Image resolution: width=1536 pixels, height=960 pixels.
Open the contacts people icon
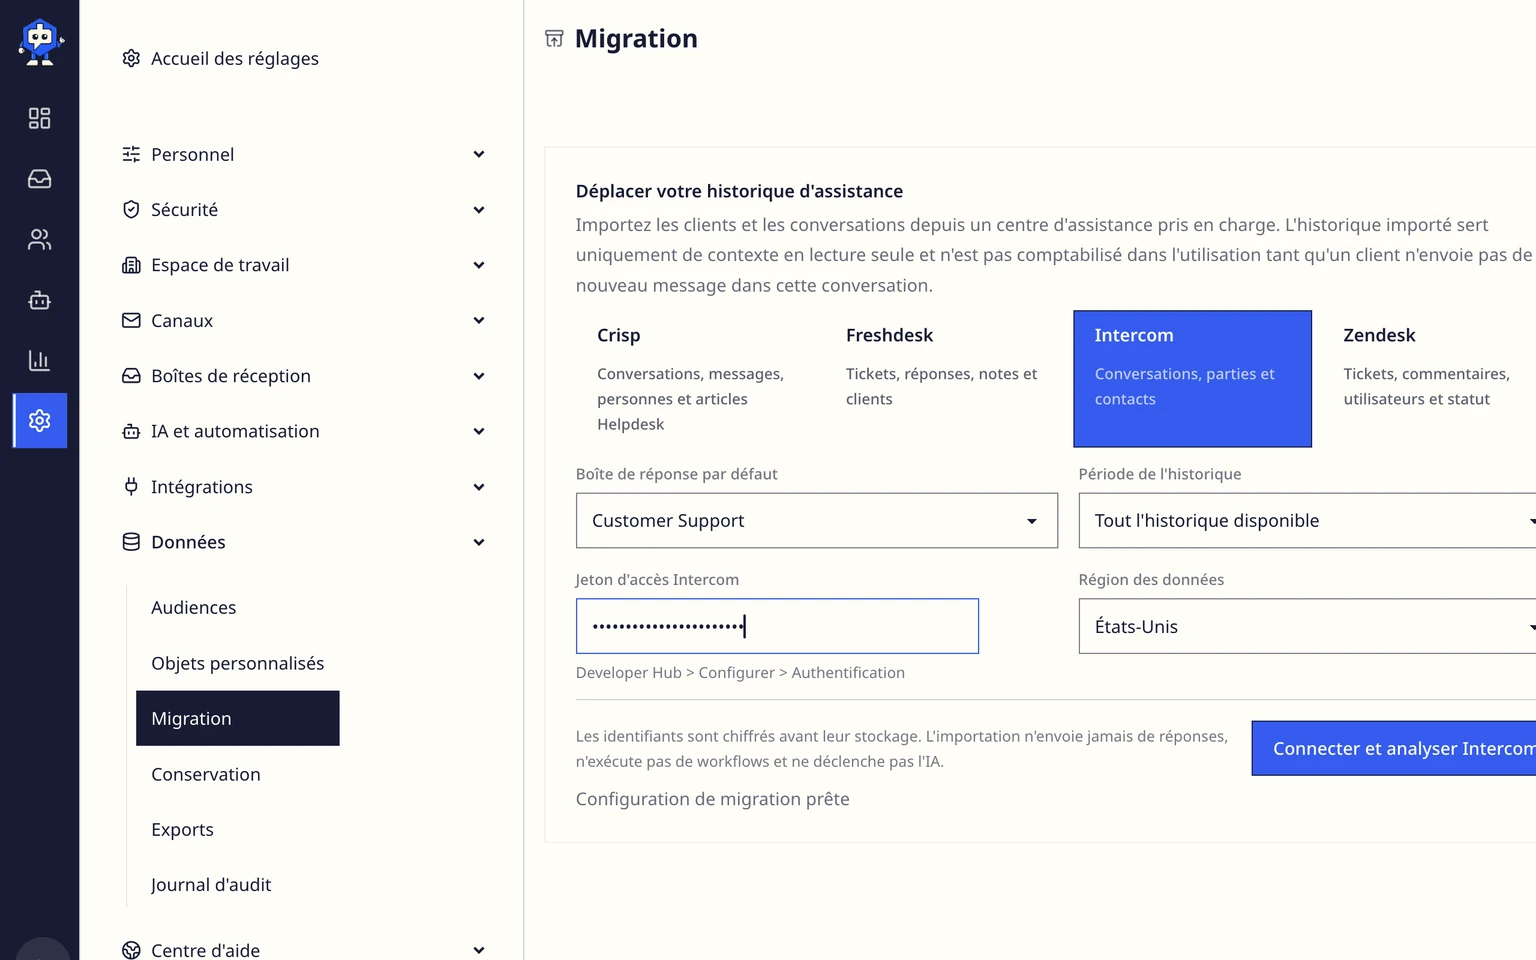tap(39, 240)
